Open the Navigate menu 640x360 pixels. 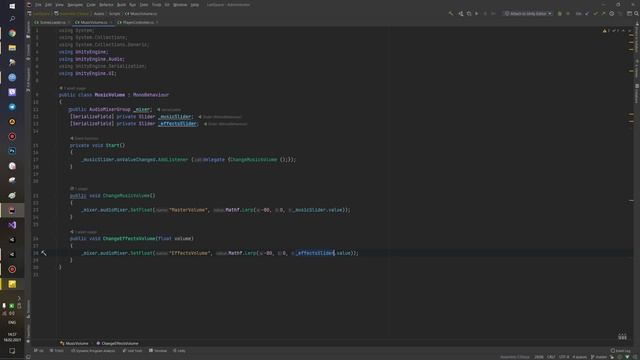[75, 5]
